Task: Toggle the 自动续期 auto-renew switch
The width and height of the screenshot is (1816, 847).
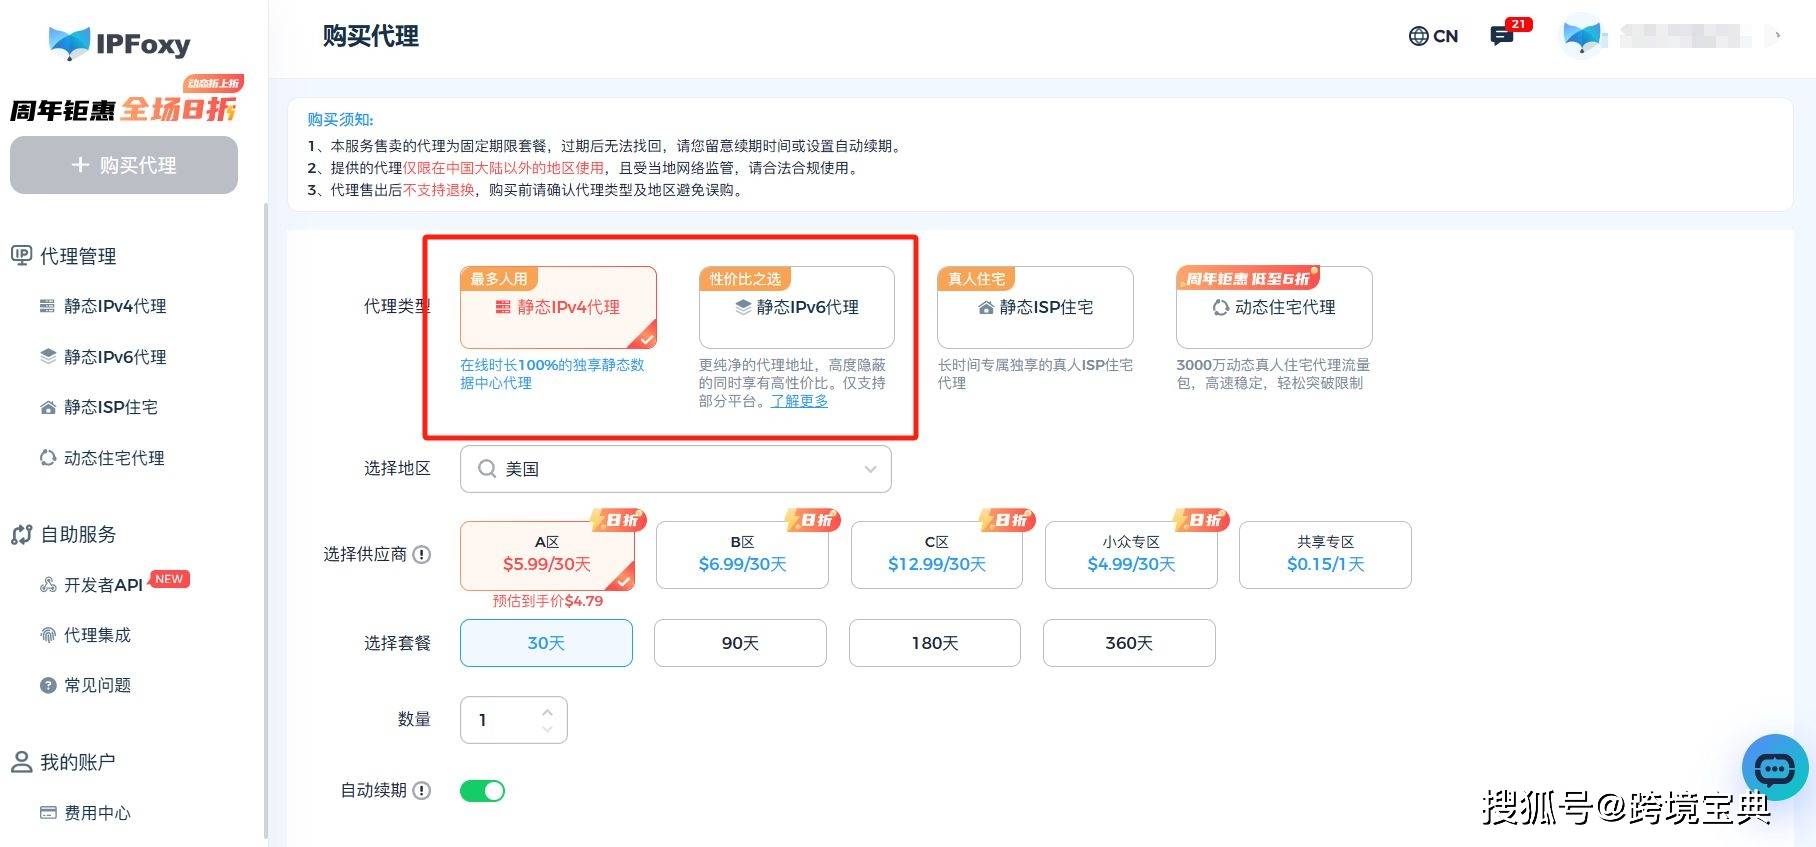Action: click(x=482, y=791)
